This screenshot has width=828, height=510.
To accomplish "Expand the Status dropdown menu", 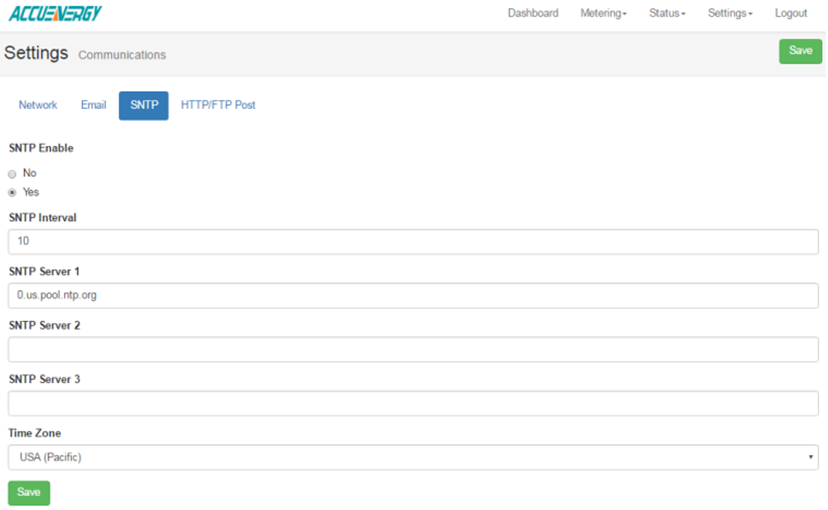I will tap(667, 14).
